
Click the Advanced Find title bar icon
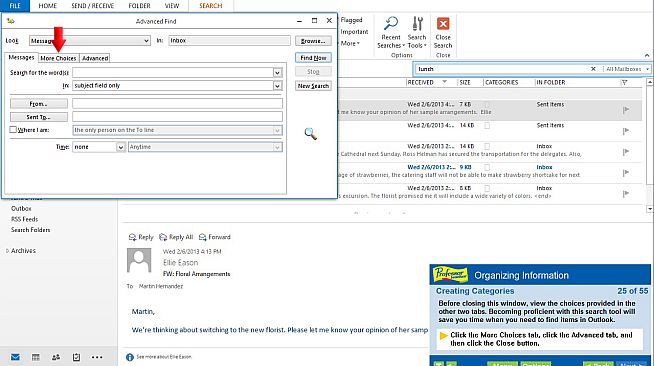tap(10, 21)
